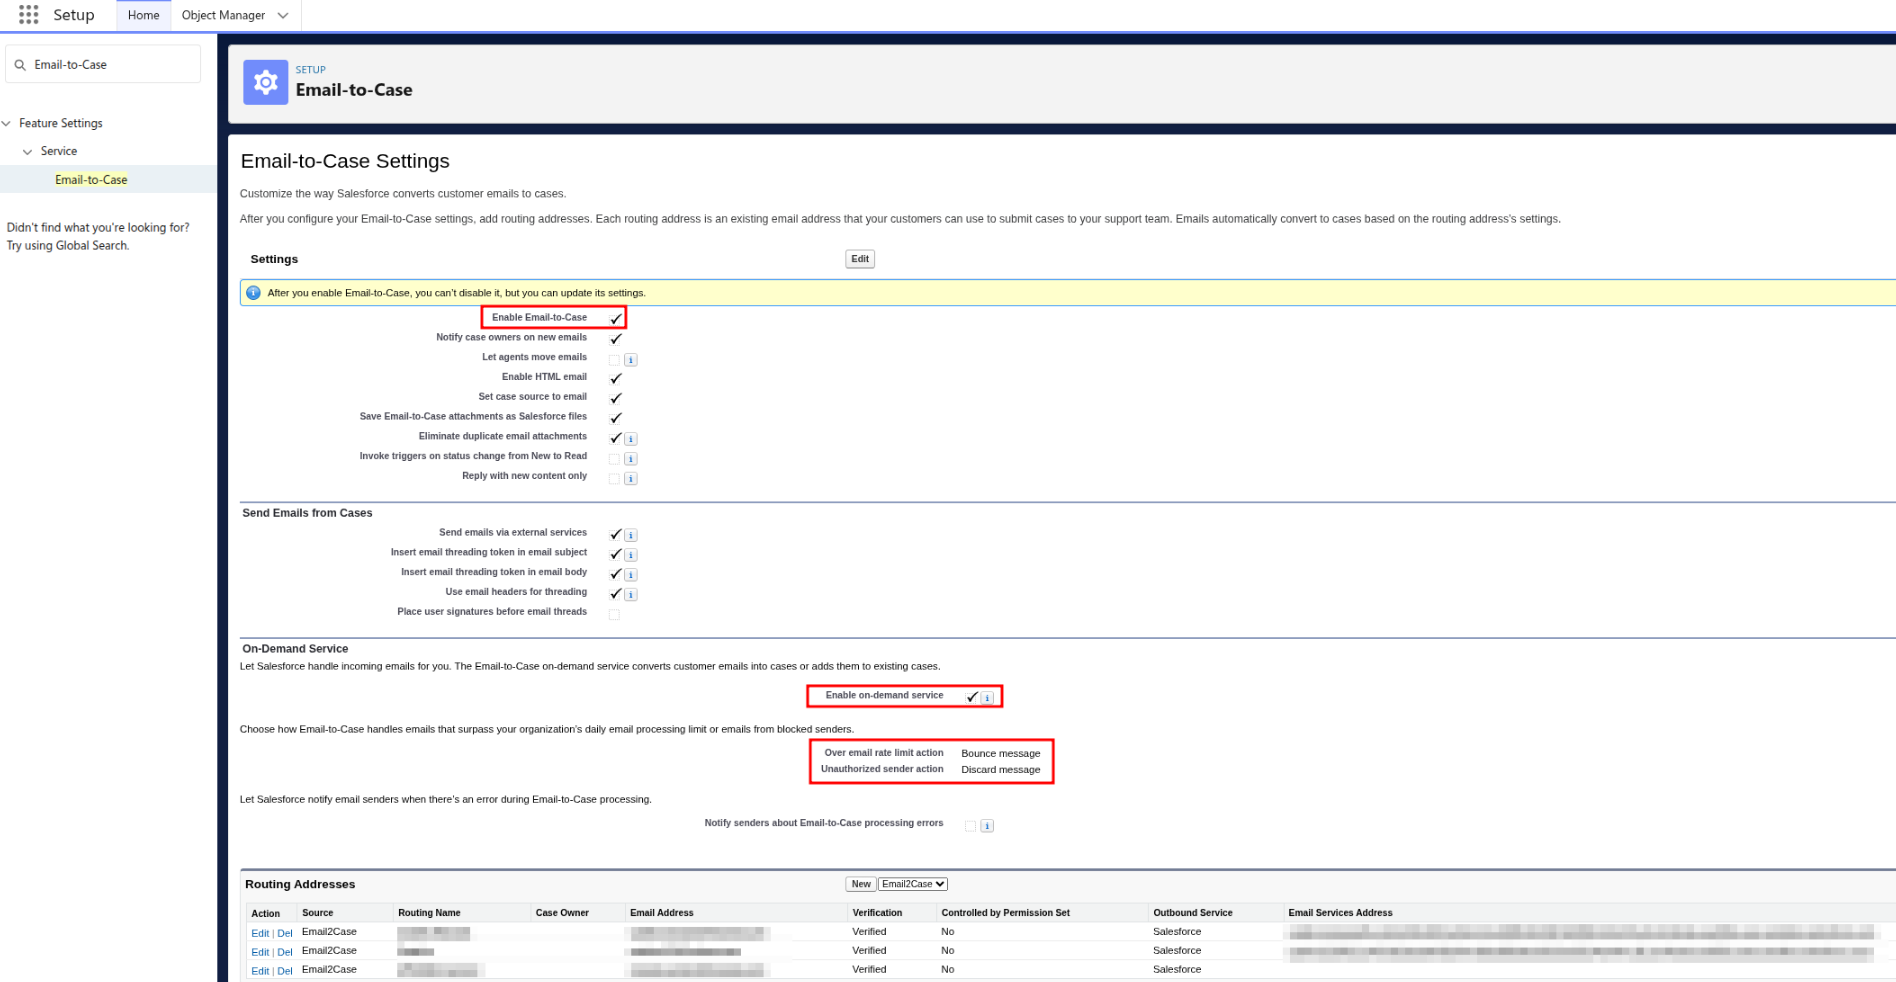Click the Case Owner column header
Image resolution: width=1896 pixels, height=982 pixels.
[562, 913]
